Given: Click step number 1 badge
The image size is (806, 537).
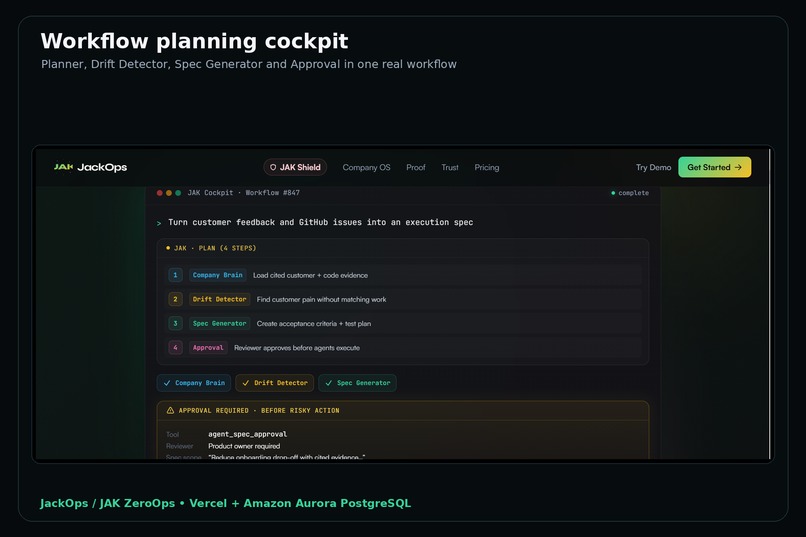Looking at the screenshot, I should pos(175,275).
